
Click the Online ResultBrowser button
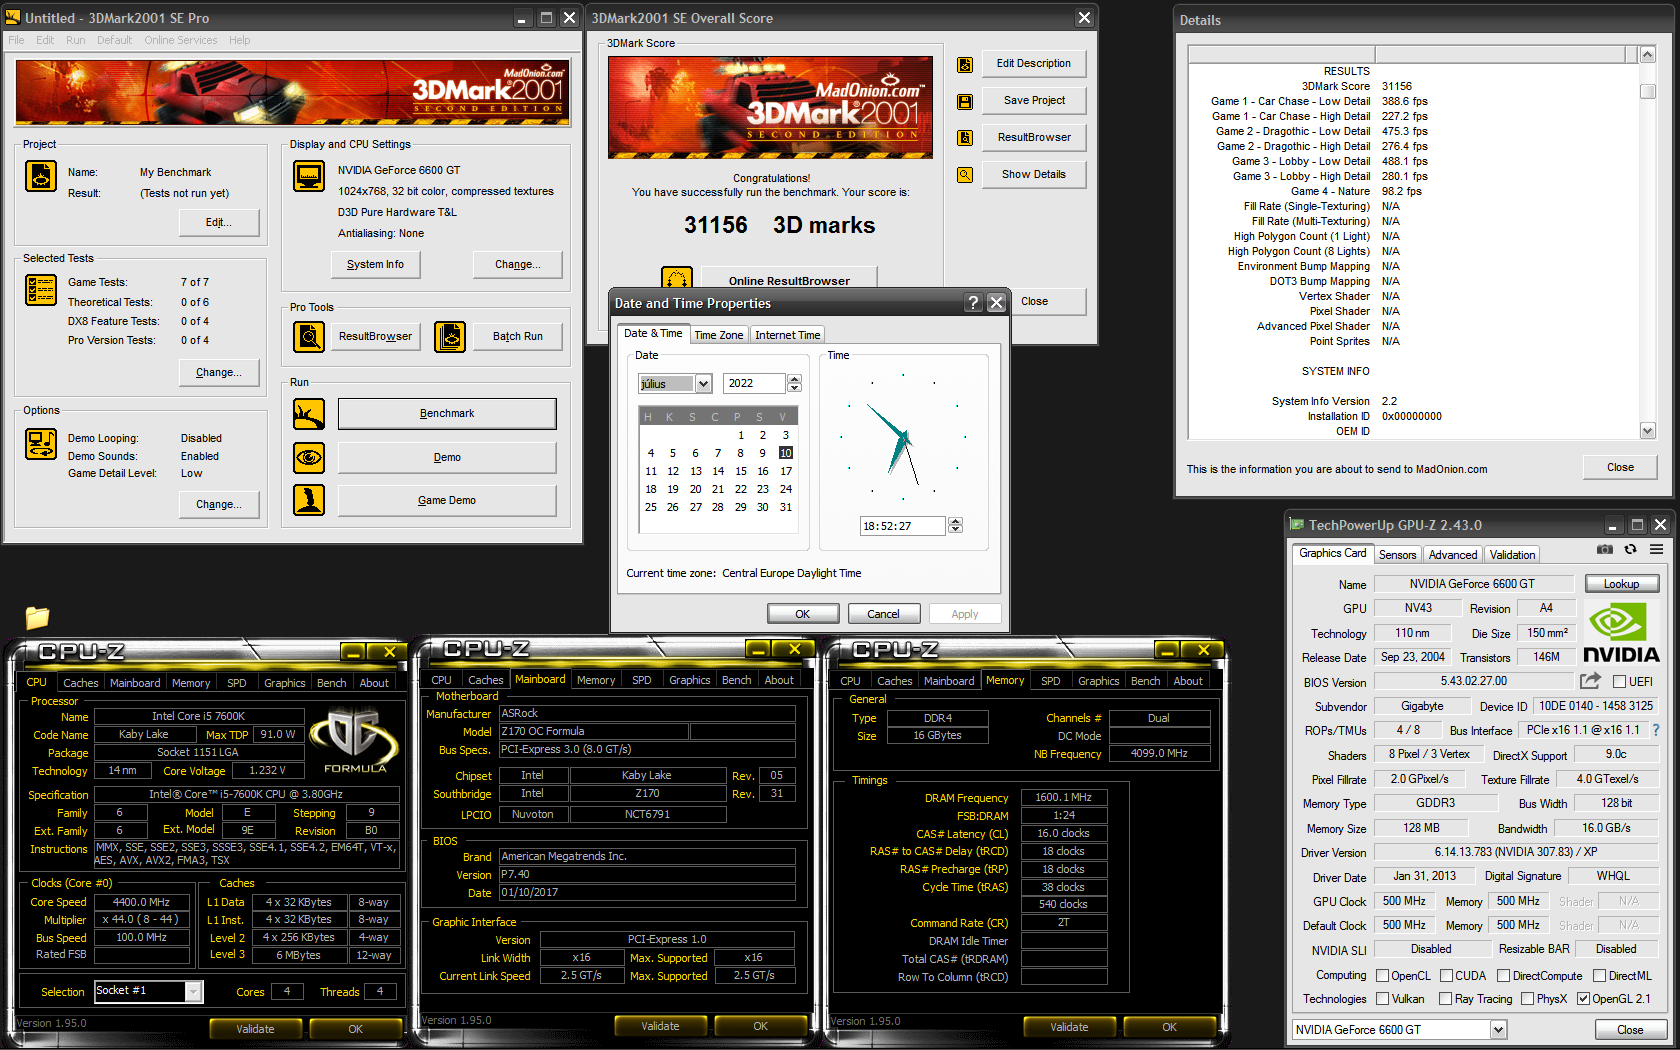tap(789, 280)
